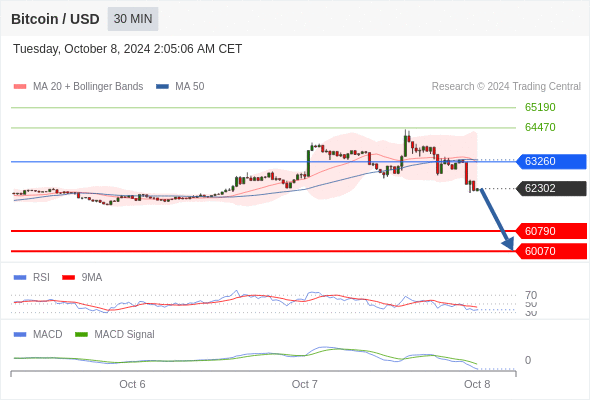Viewport: 590px width, 400px height.
Task: Click the 9MA legend swatch
Action: click(x=68, y=278)
